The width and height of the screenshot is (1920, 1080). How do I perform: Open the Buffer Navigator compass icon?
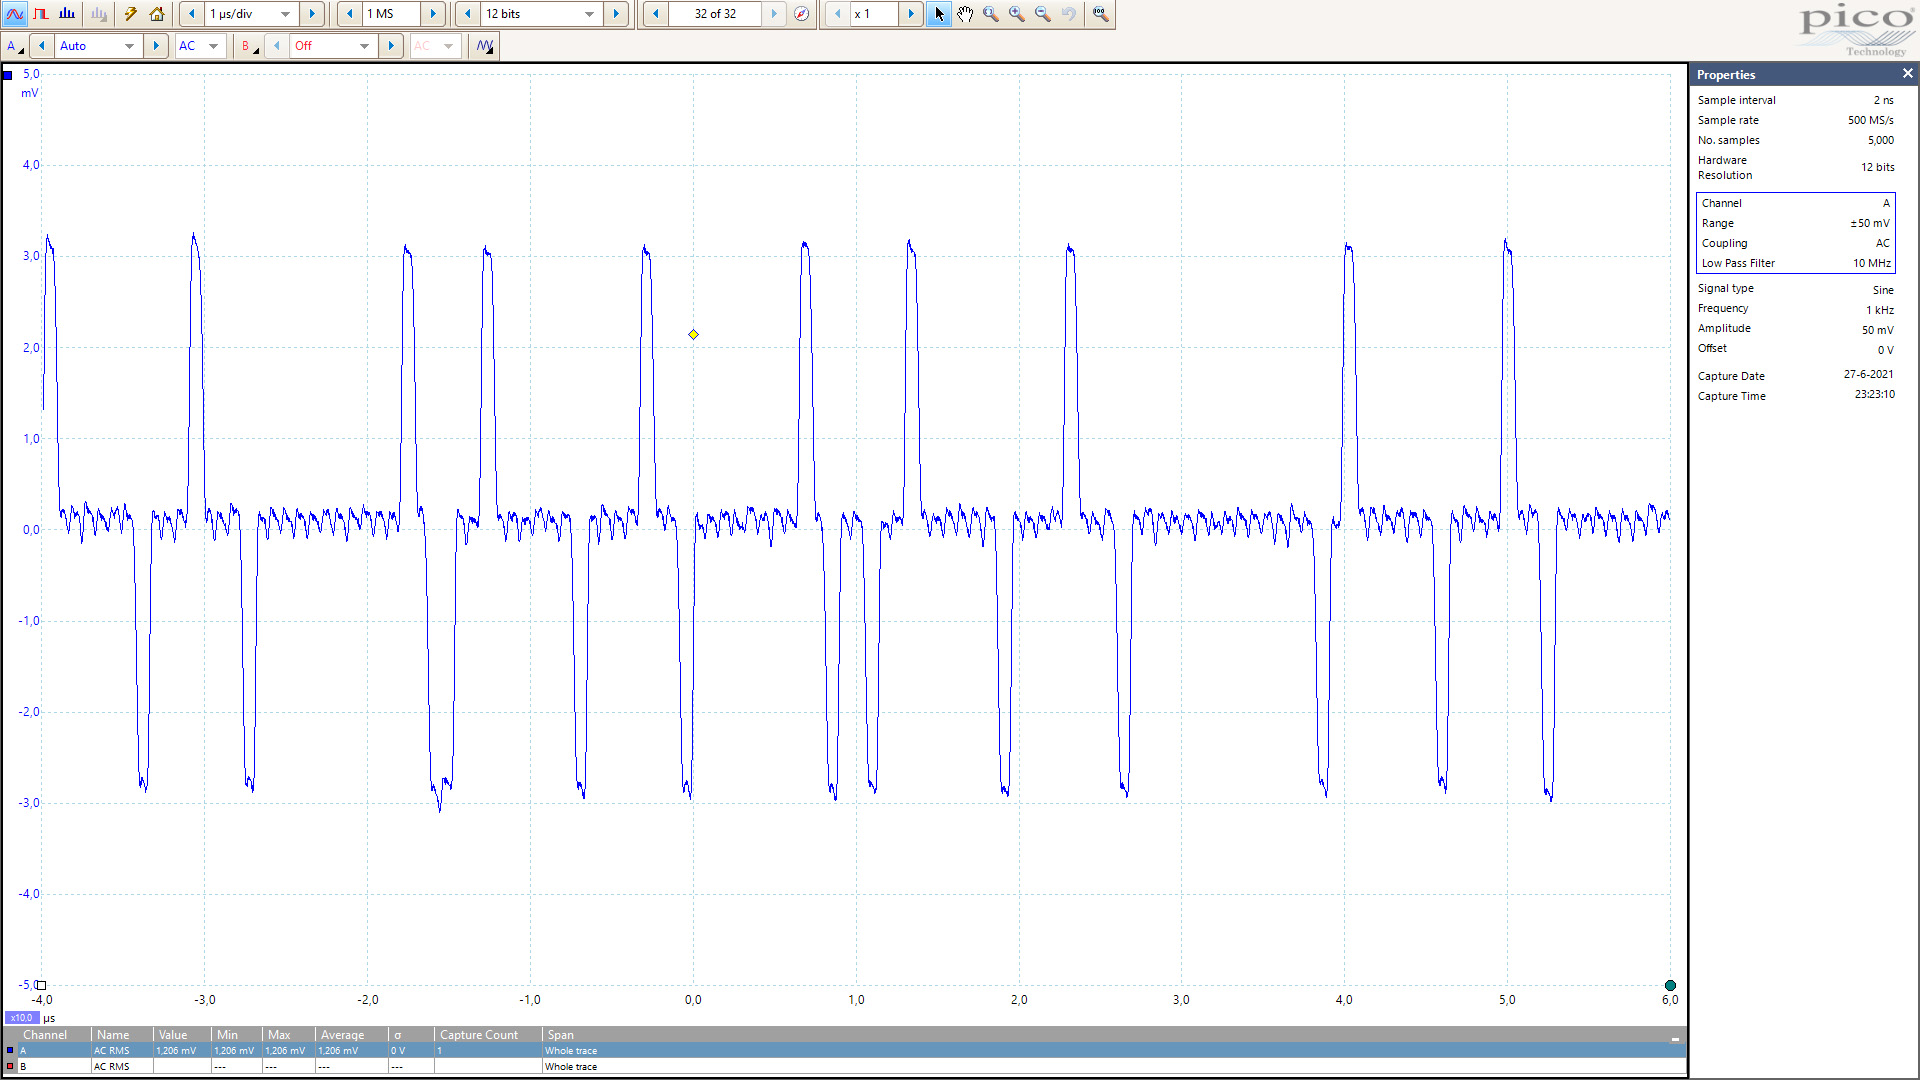(x=801, y=14)
